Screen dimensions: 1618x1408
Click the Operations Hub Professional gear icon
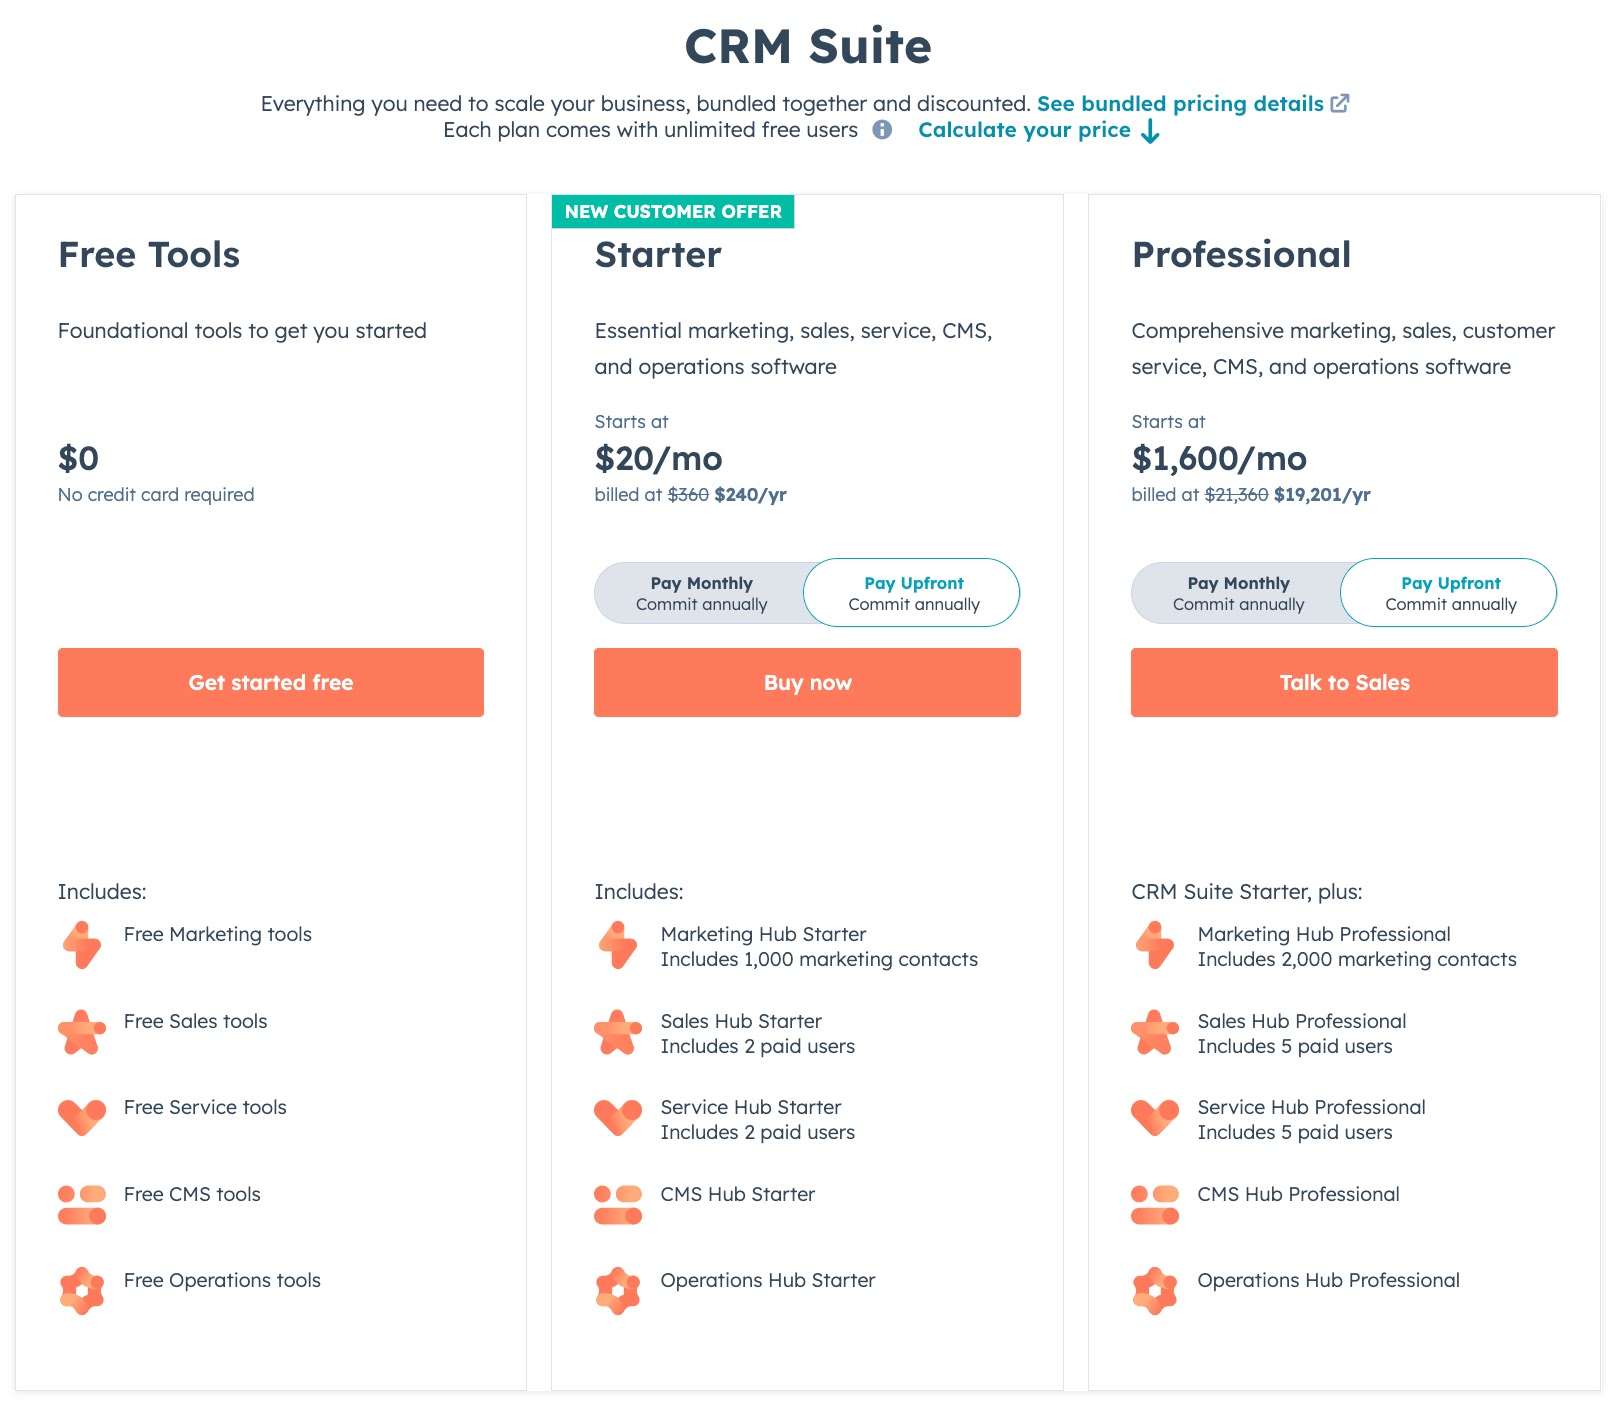pyautogui.click(x=1155, y=1291)
